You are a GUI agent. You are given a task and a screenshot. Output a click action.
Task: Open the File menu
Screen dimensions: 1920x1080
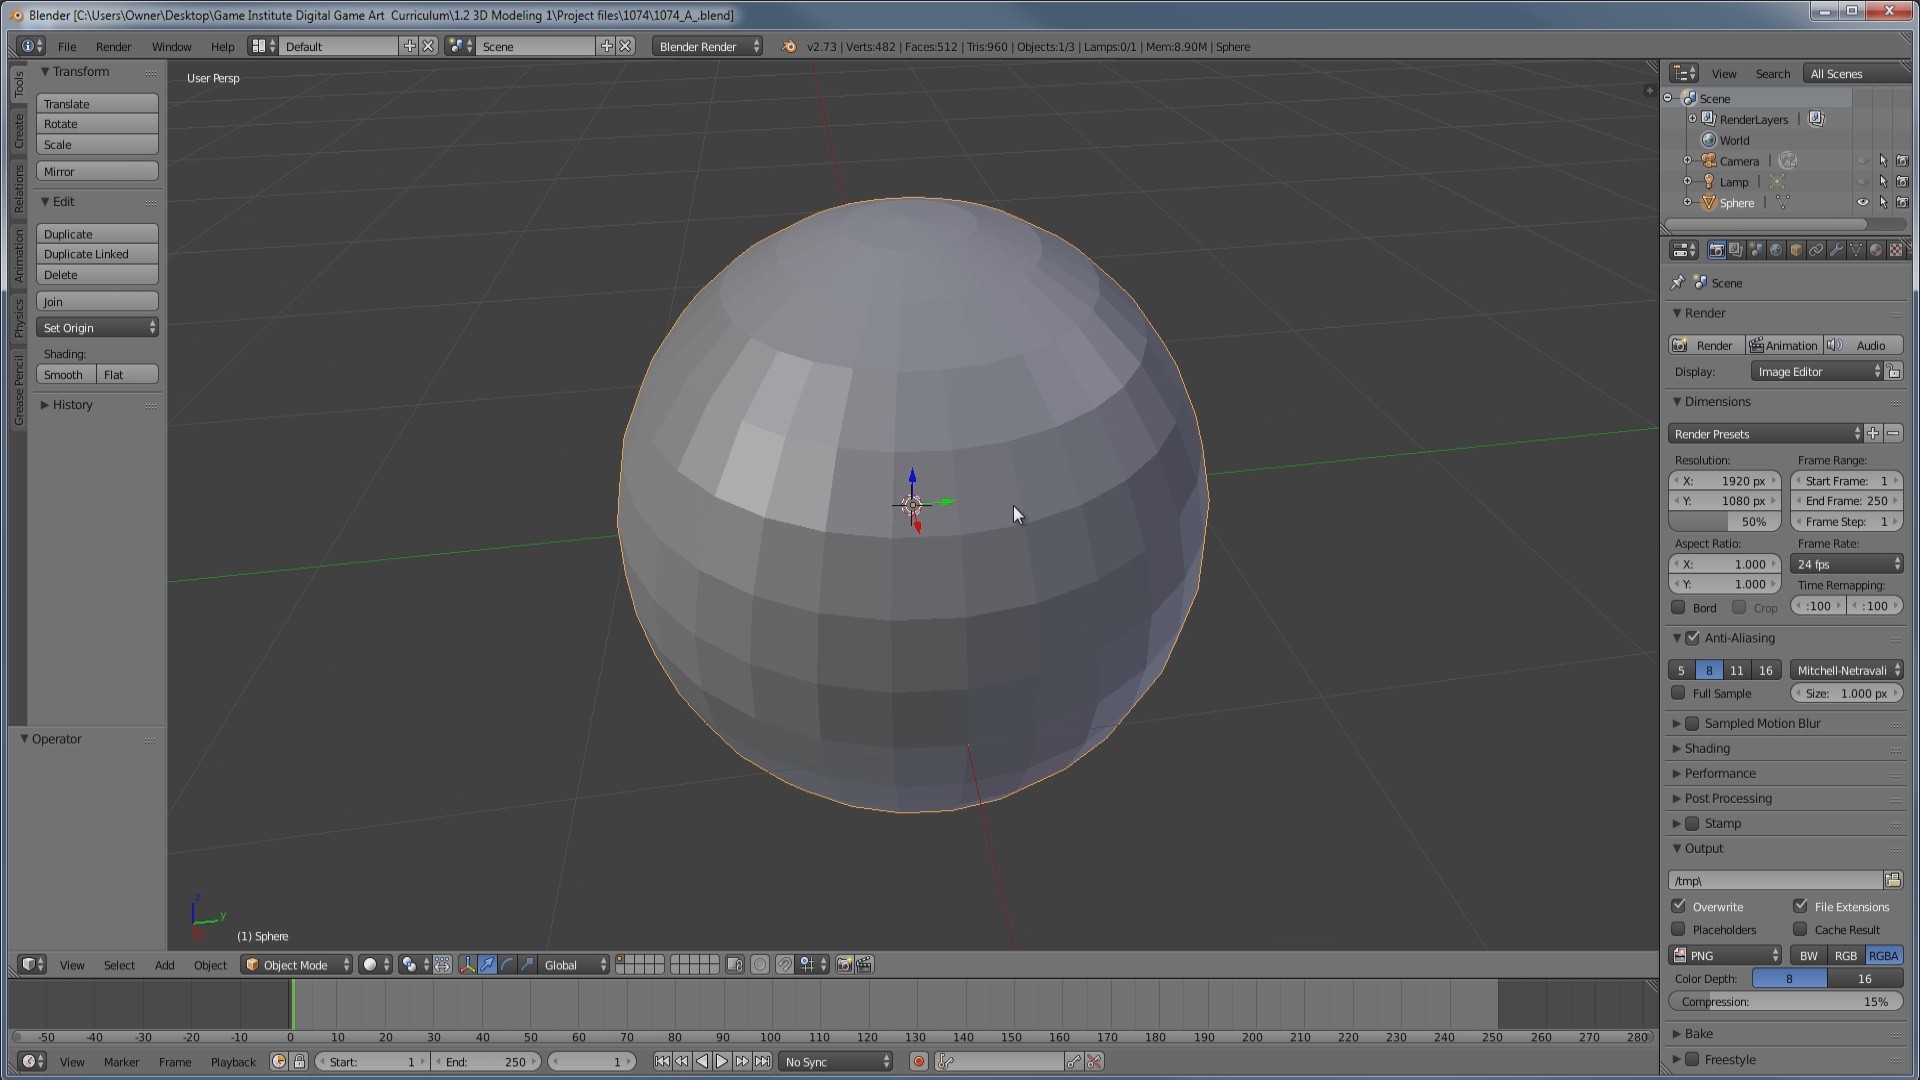[x=66, y=47]
